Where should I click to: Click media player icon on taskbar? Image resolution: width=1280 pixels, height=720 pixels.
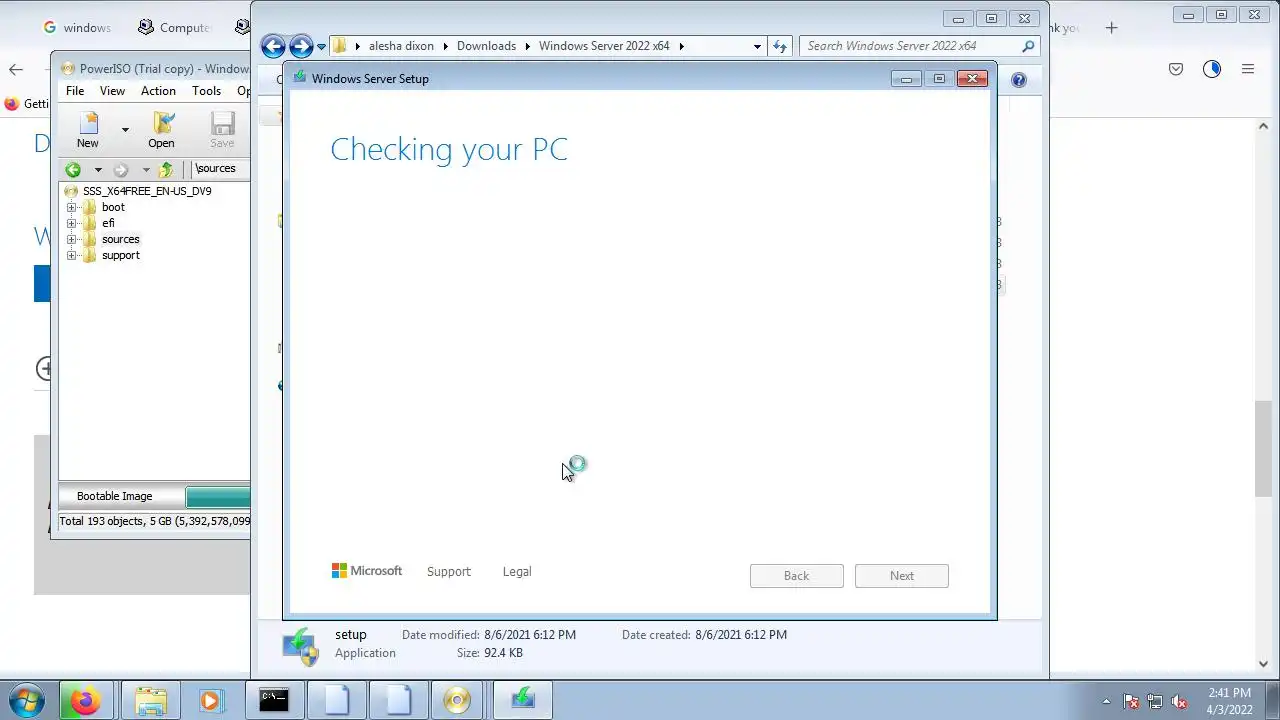pyautogui.click(x=210, y=700)
